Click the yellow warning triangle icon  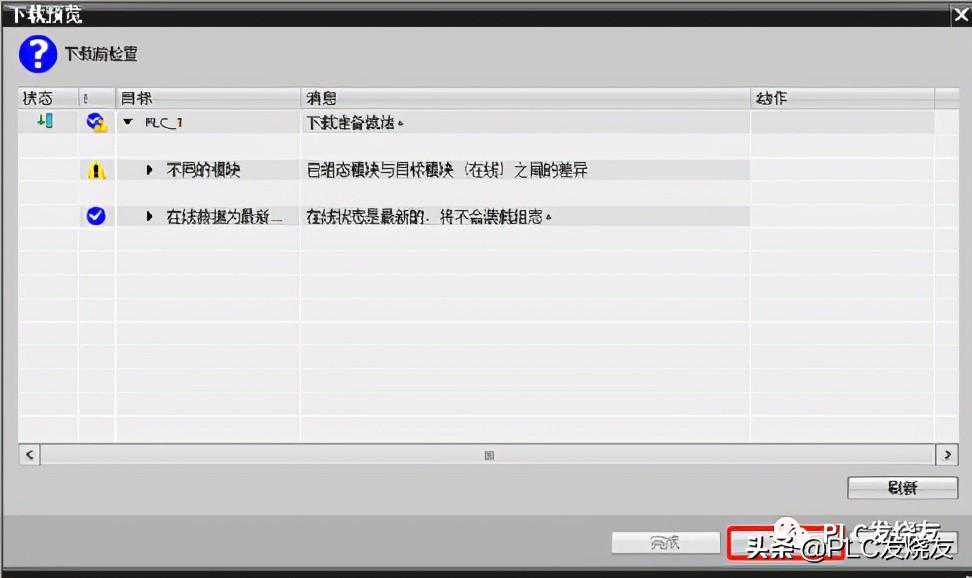click(x=96, y=170)
